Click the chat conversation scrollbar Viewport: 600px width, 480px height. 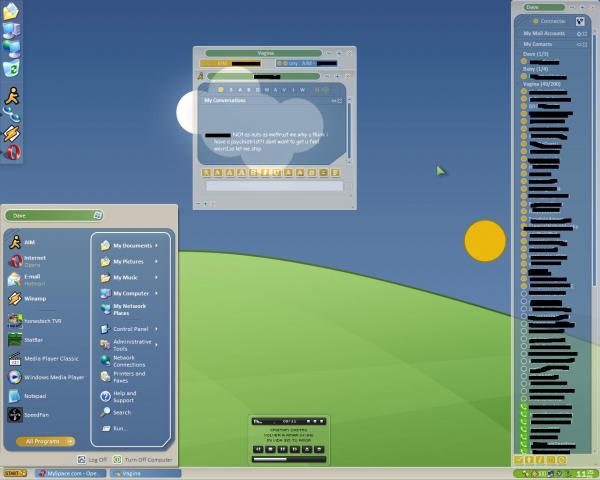click(x=349, y=130)
